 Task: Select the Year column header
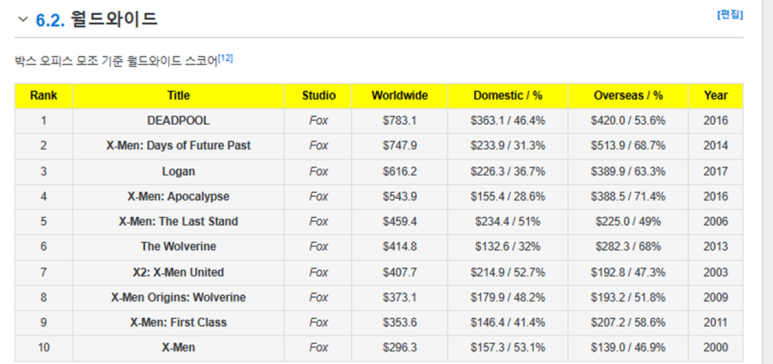coord(716,96)
